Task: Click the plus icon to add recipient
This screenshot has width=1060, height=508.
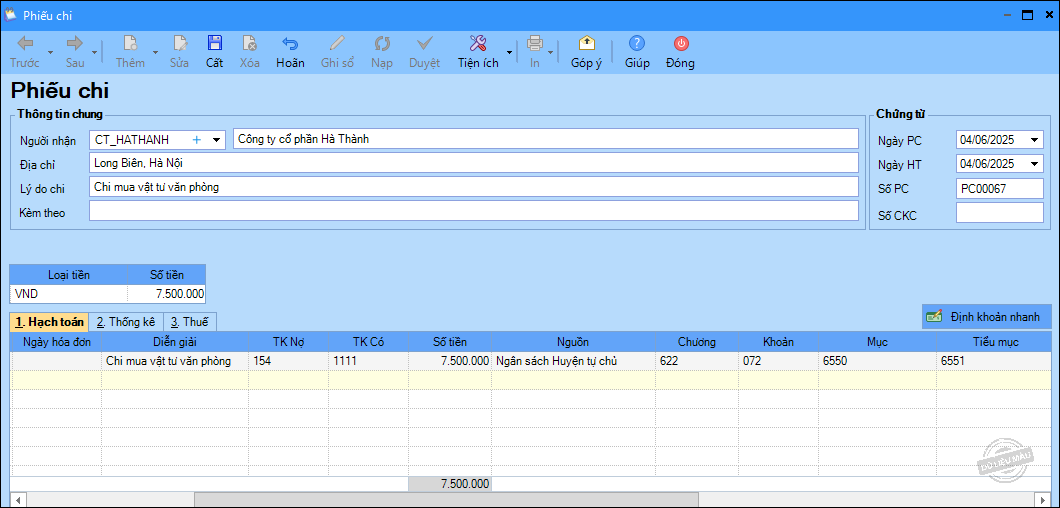Action: pos(197,139)
